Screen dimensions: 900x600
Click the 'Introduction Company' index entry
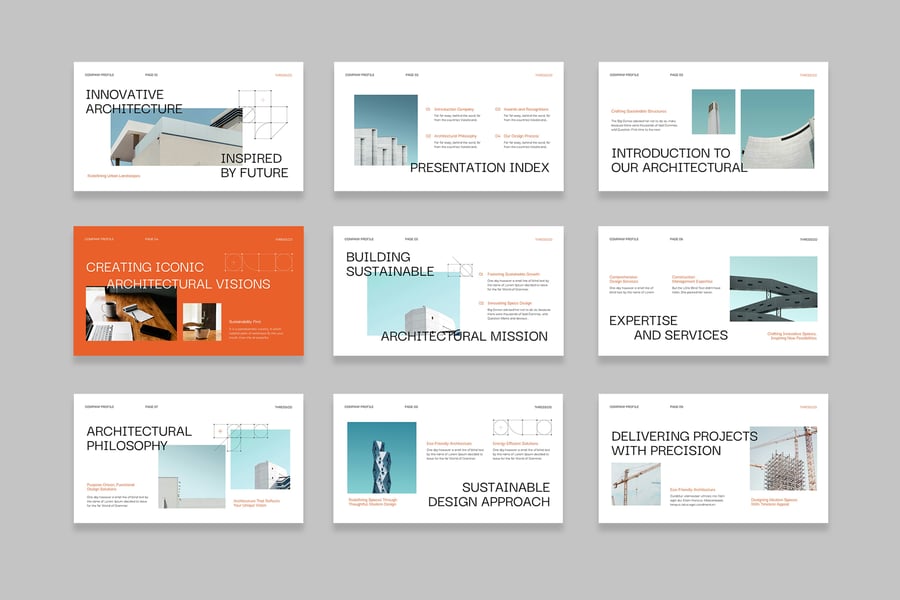tap(453, 110)
